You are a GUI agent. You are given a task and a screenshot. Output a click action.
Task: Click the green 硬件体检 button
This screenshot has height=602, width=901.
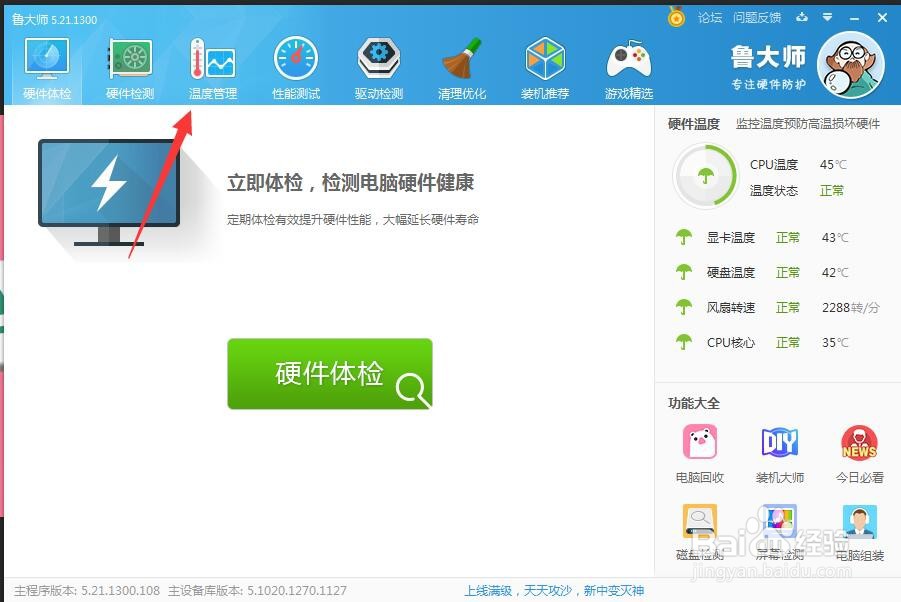coord(330,373)
